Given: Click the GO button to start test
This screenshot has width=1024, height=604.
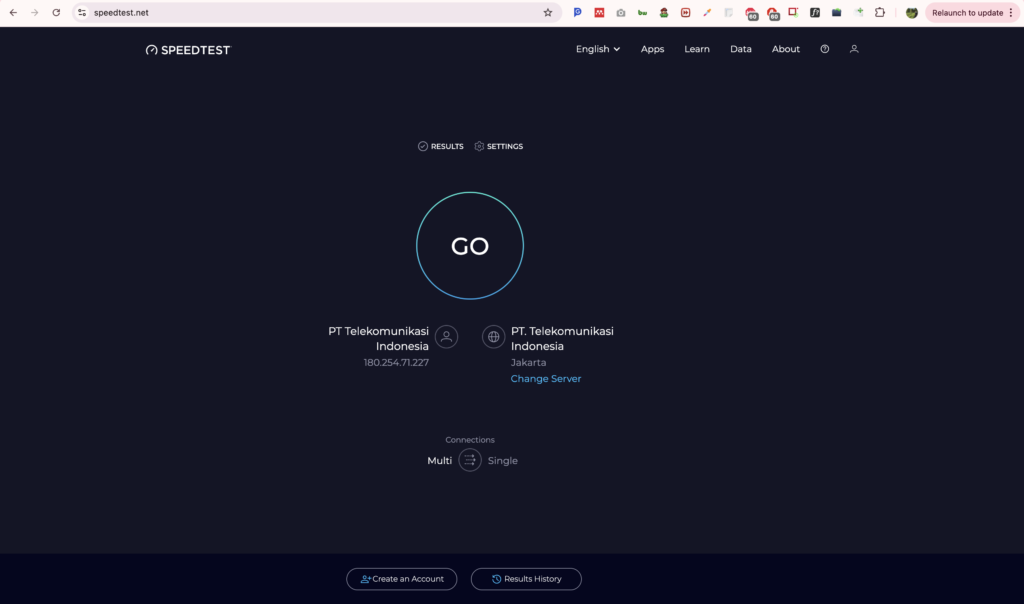Looking at the screenshot, I should [x=470, y=246].
